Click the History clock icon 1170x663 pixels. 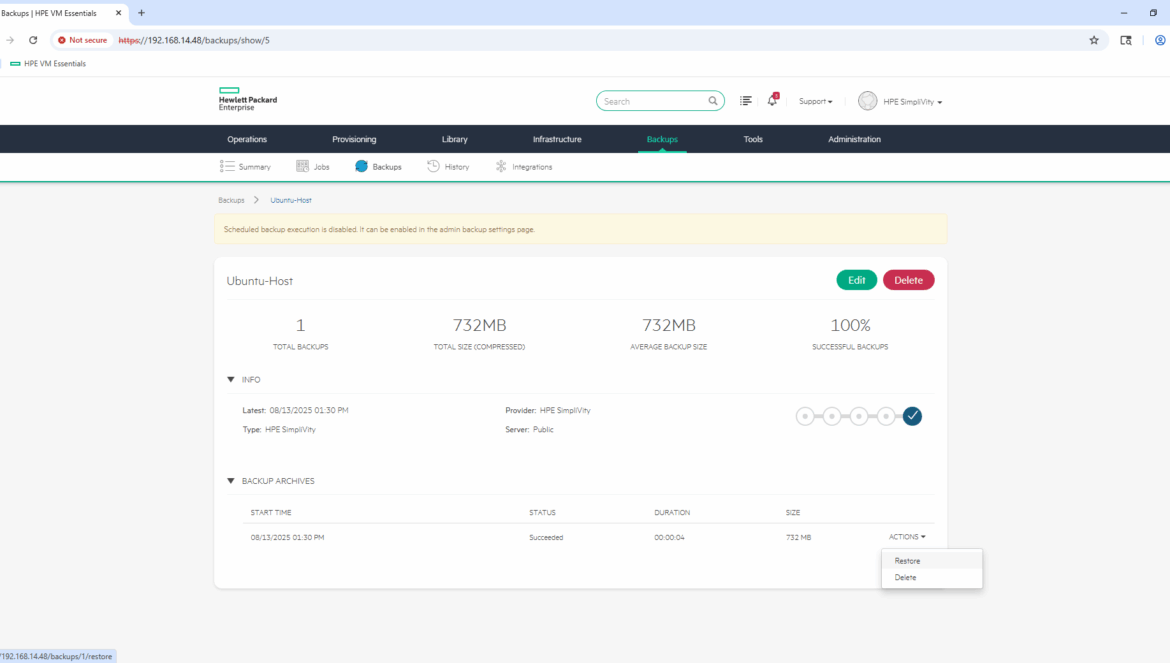(x=433, y=167)
